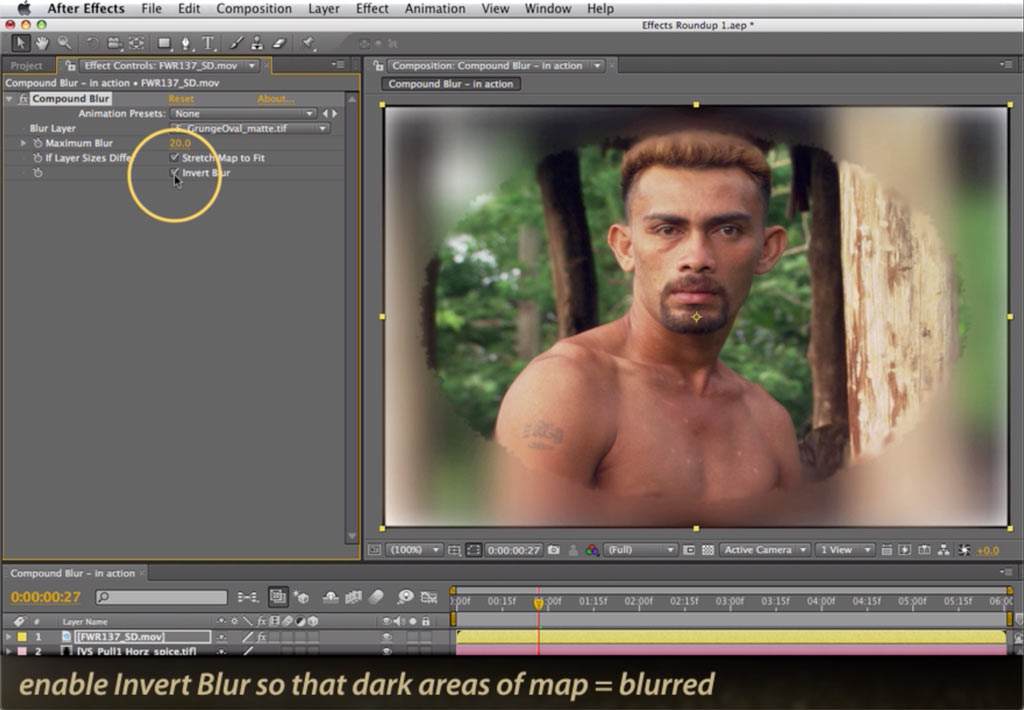
Task: Expand layer 1 FWR137_SD.mov triangle
Action: tap(8, 636)
